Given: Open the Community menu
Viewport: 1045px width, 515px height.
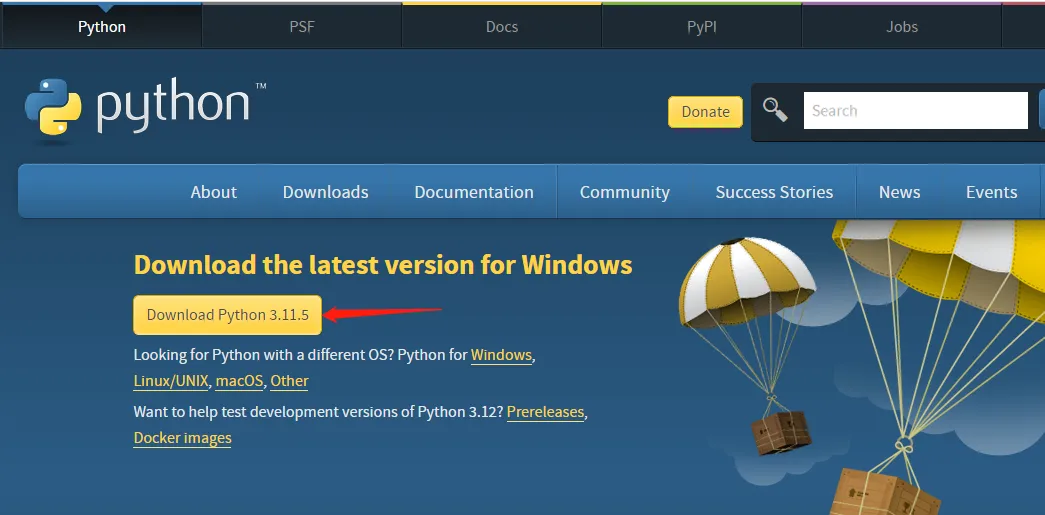Looking at the screenshot, I should (x=624, y=192).
